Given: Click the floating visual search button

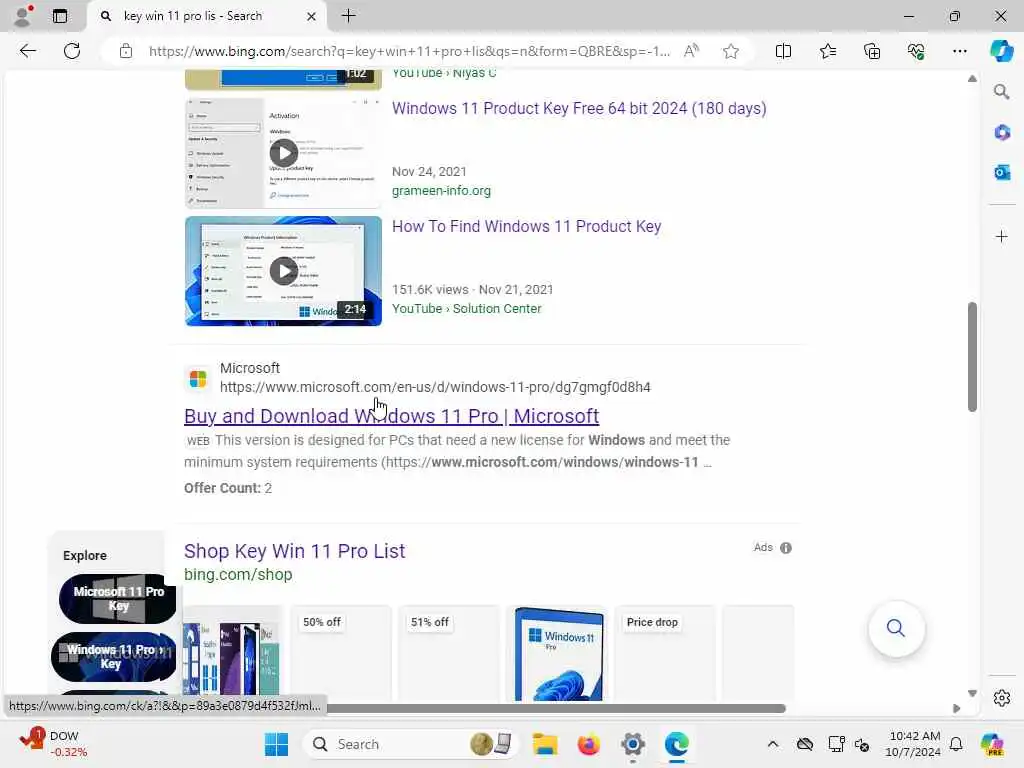Looking at the screenshot, I should click(x=896, y=628).
